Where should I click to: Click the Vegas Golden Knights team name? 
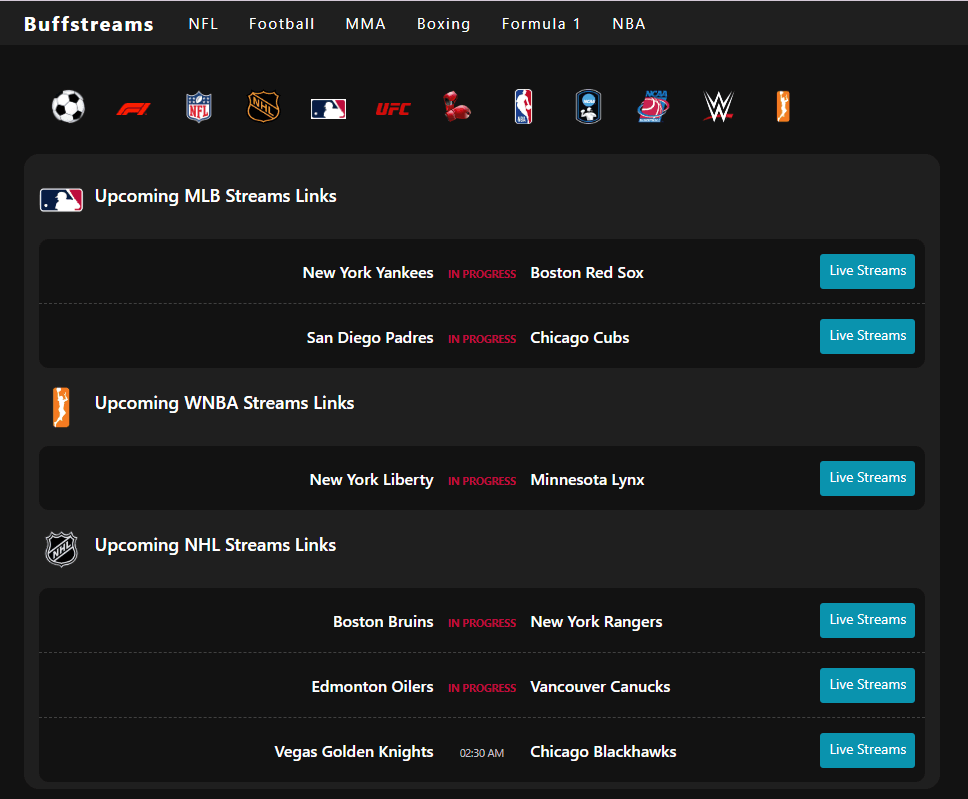pos(354,751)
